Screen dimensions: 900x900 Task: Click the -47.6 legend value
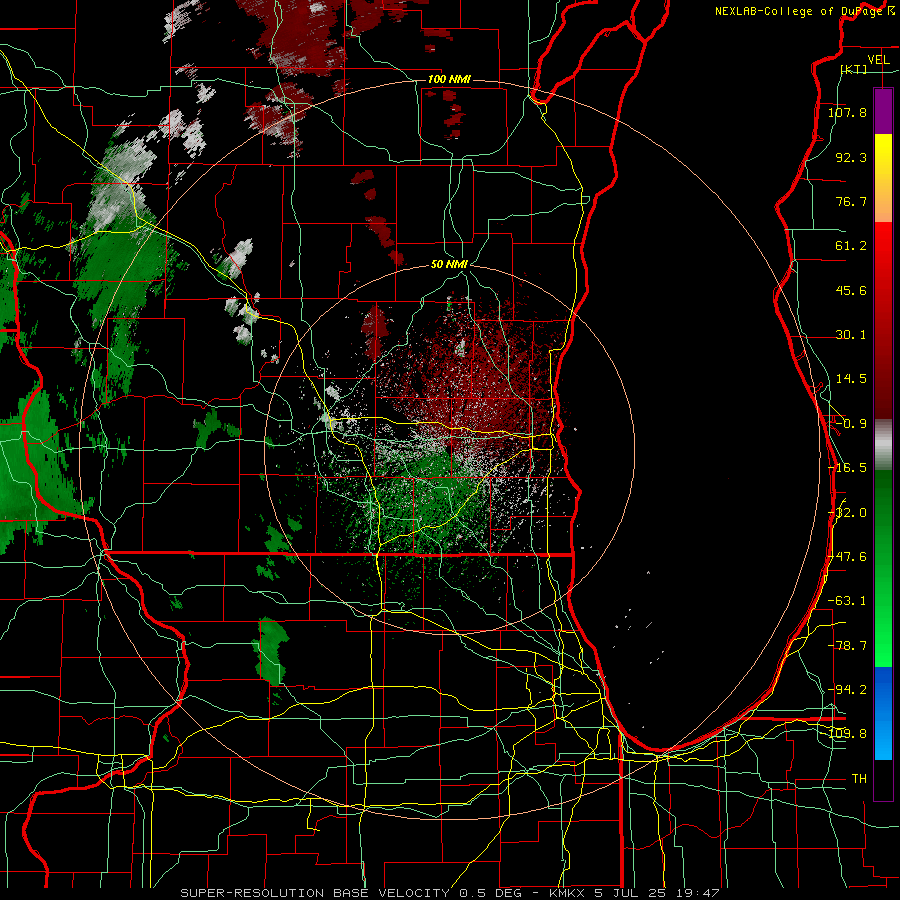click(847, 557)
